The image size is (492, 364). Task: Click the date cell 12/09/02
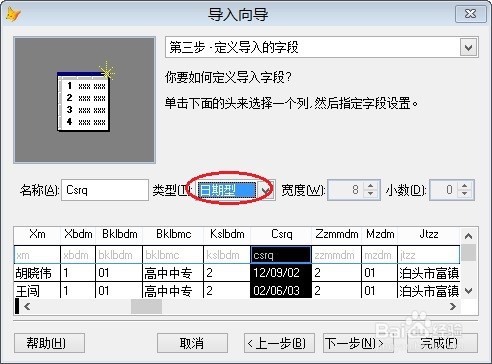(x=281, y=273)
